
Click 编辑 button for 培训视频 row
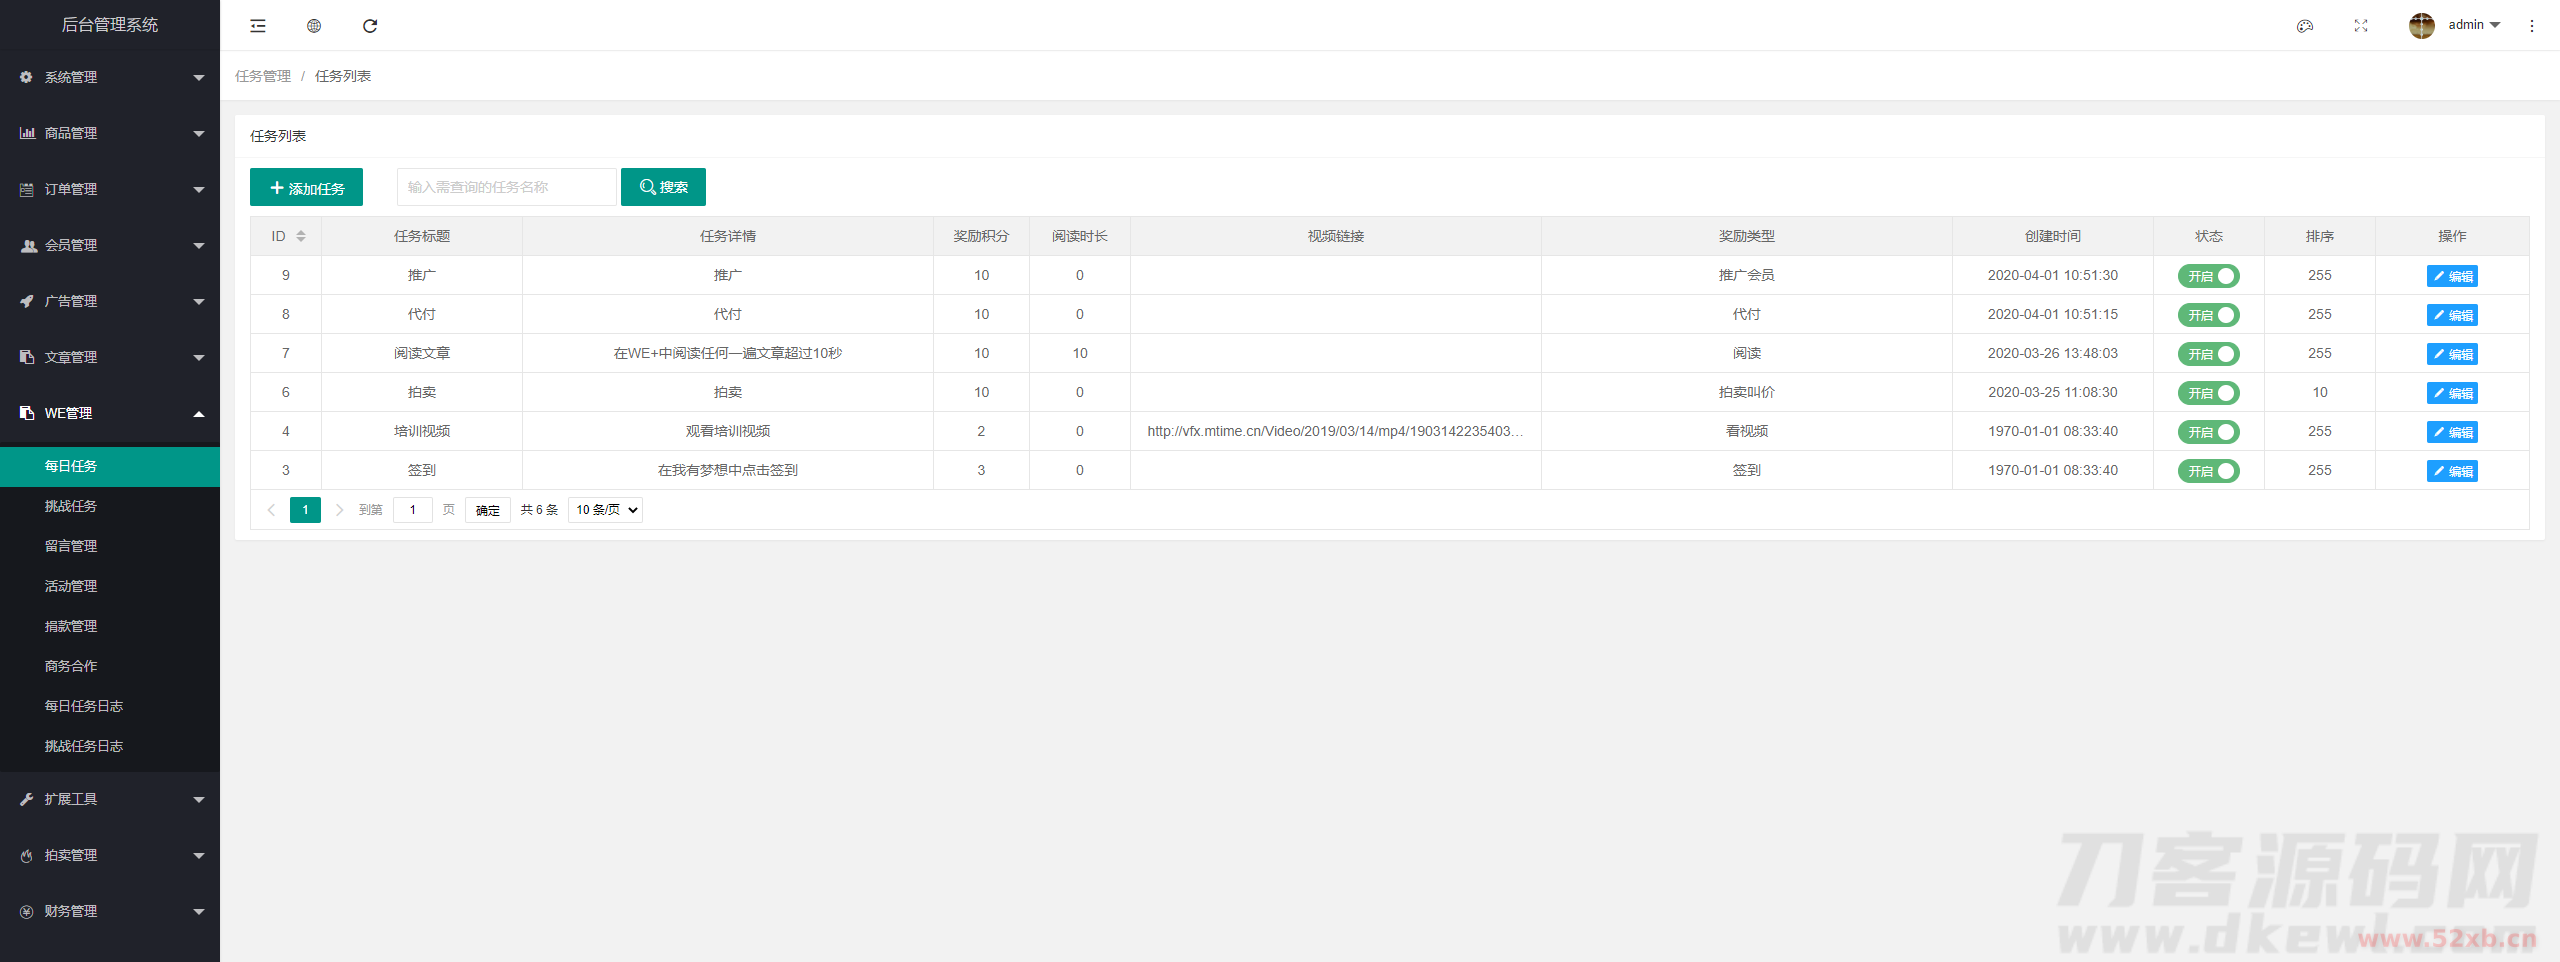point(2452,432)
